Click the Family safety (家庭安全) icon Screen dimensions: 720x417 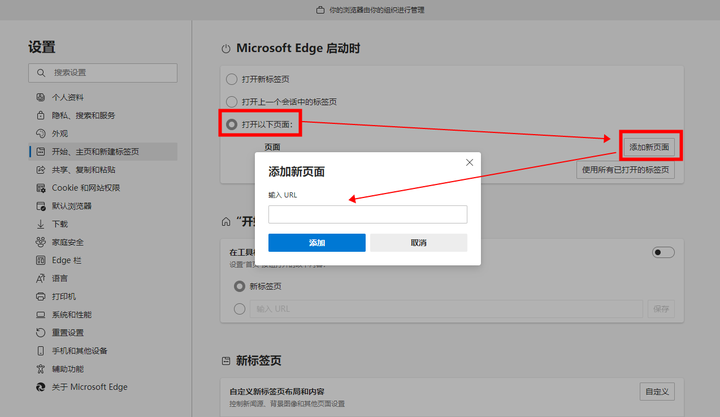[40, 242]
